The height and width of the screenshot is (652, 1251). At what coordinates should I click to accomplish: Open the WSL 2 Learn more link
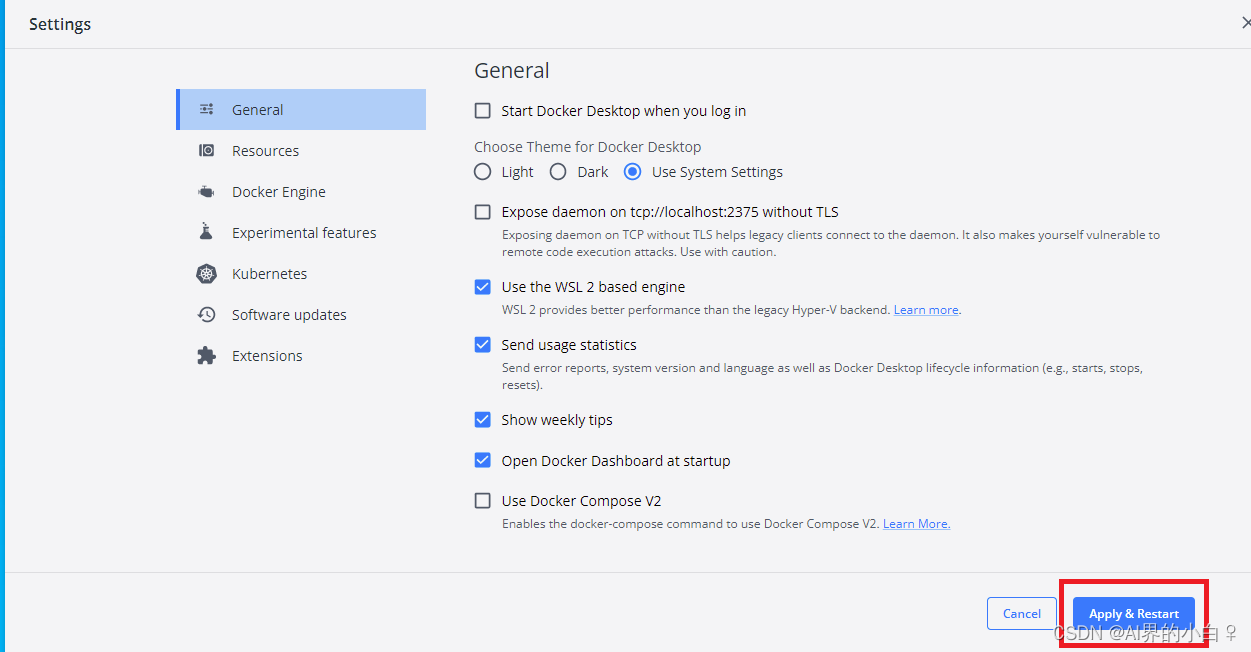[925, 310]
